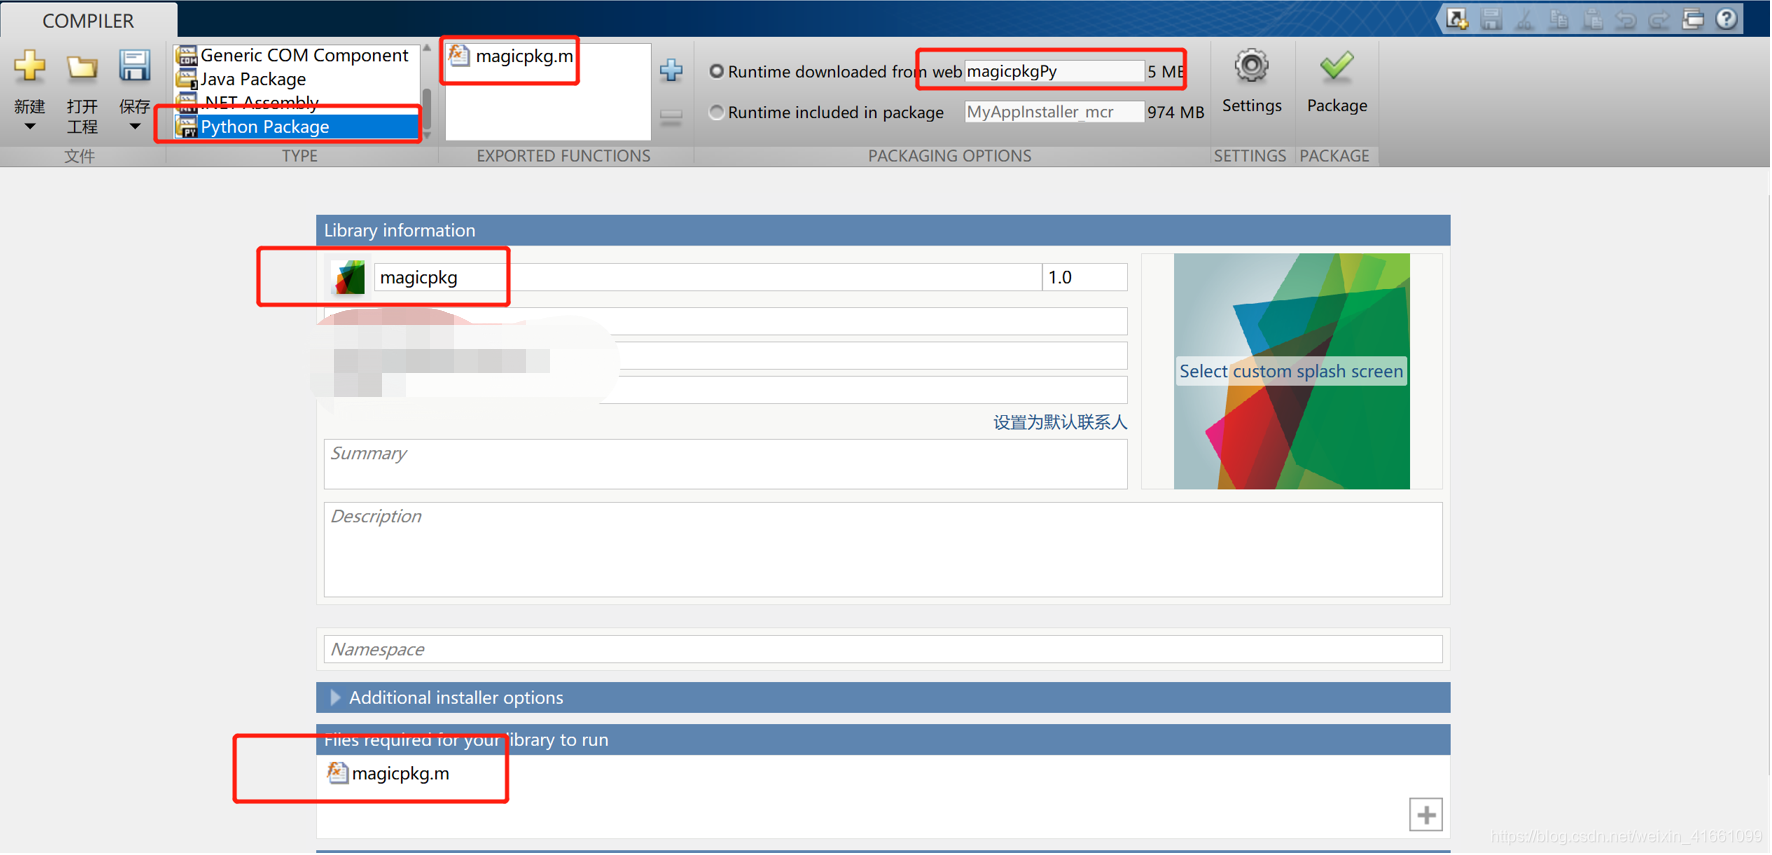The image size is (1772, 855).
Task: Add exported function with blue plus
Action: tap(672, 70)
